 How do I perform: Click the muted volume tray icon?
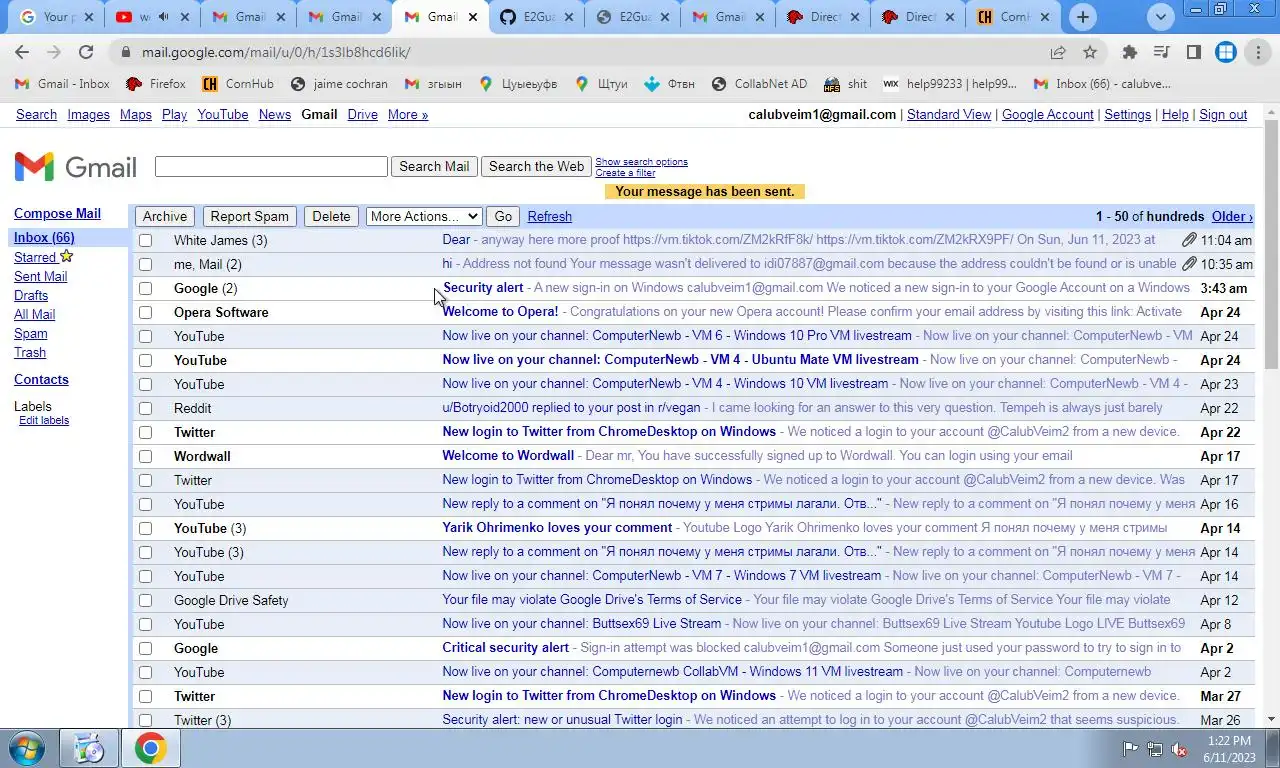click(1179, 749)
